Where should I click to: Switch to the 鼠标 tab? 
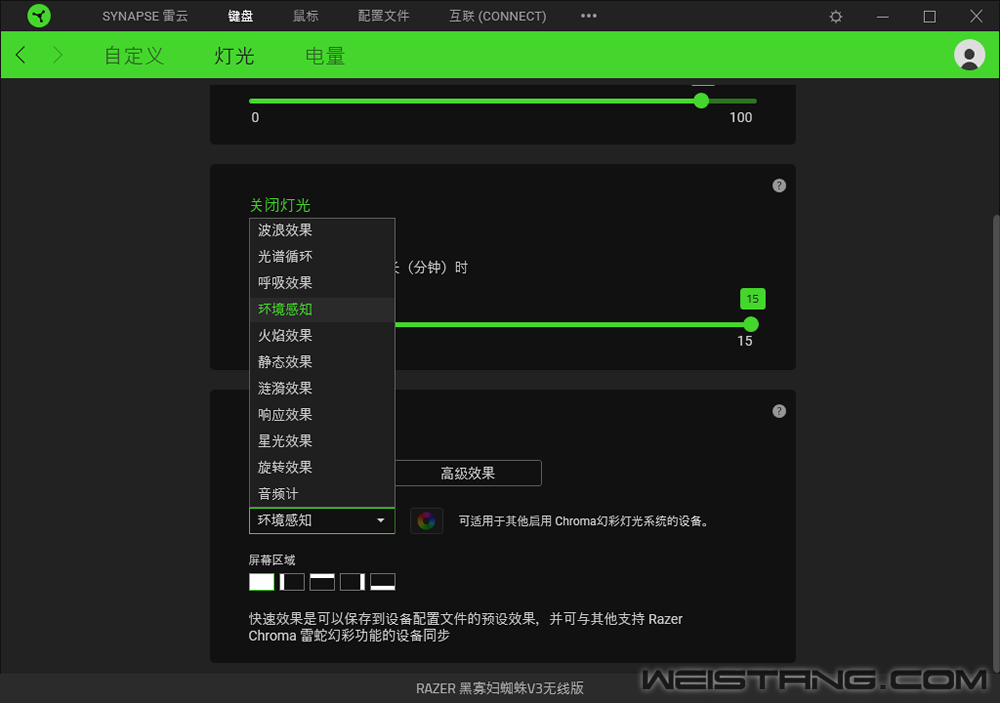point(305,16)
